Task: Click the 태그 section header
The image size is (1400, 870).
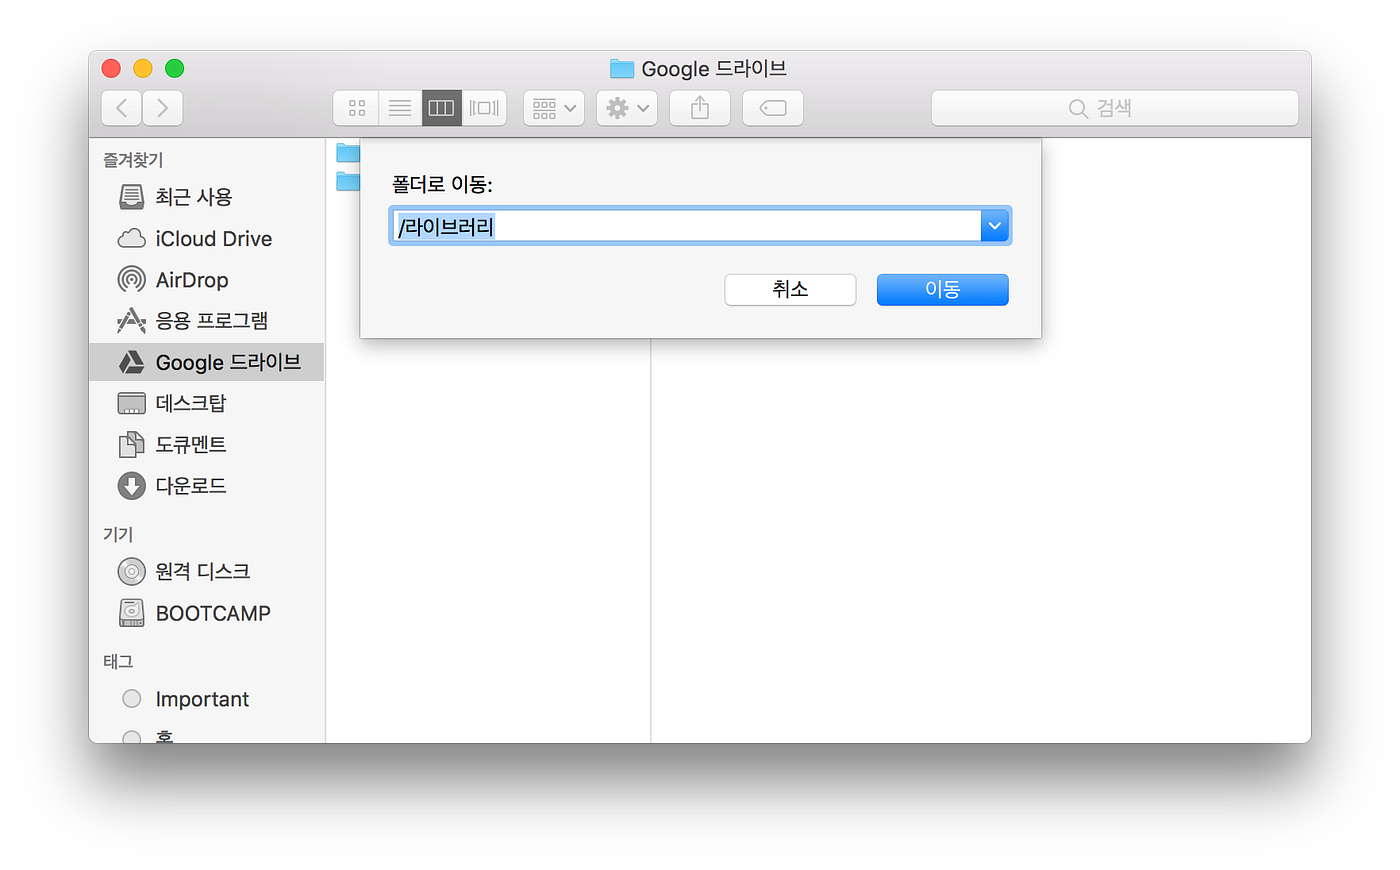Action: click(118, 661)
